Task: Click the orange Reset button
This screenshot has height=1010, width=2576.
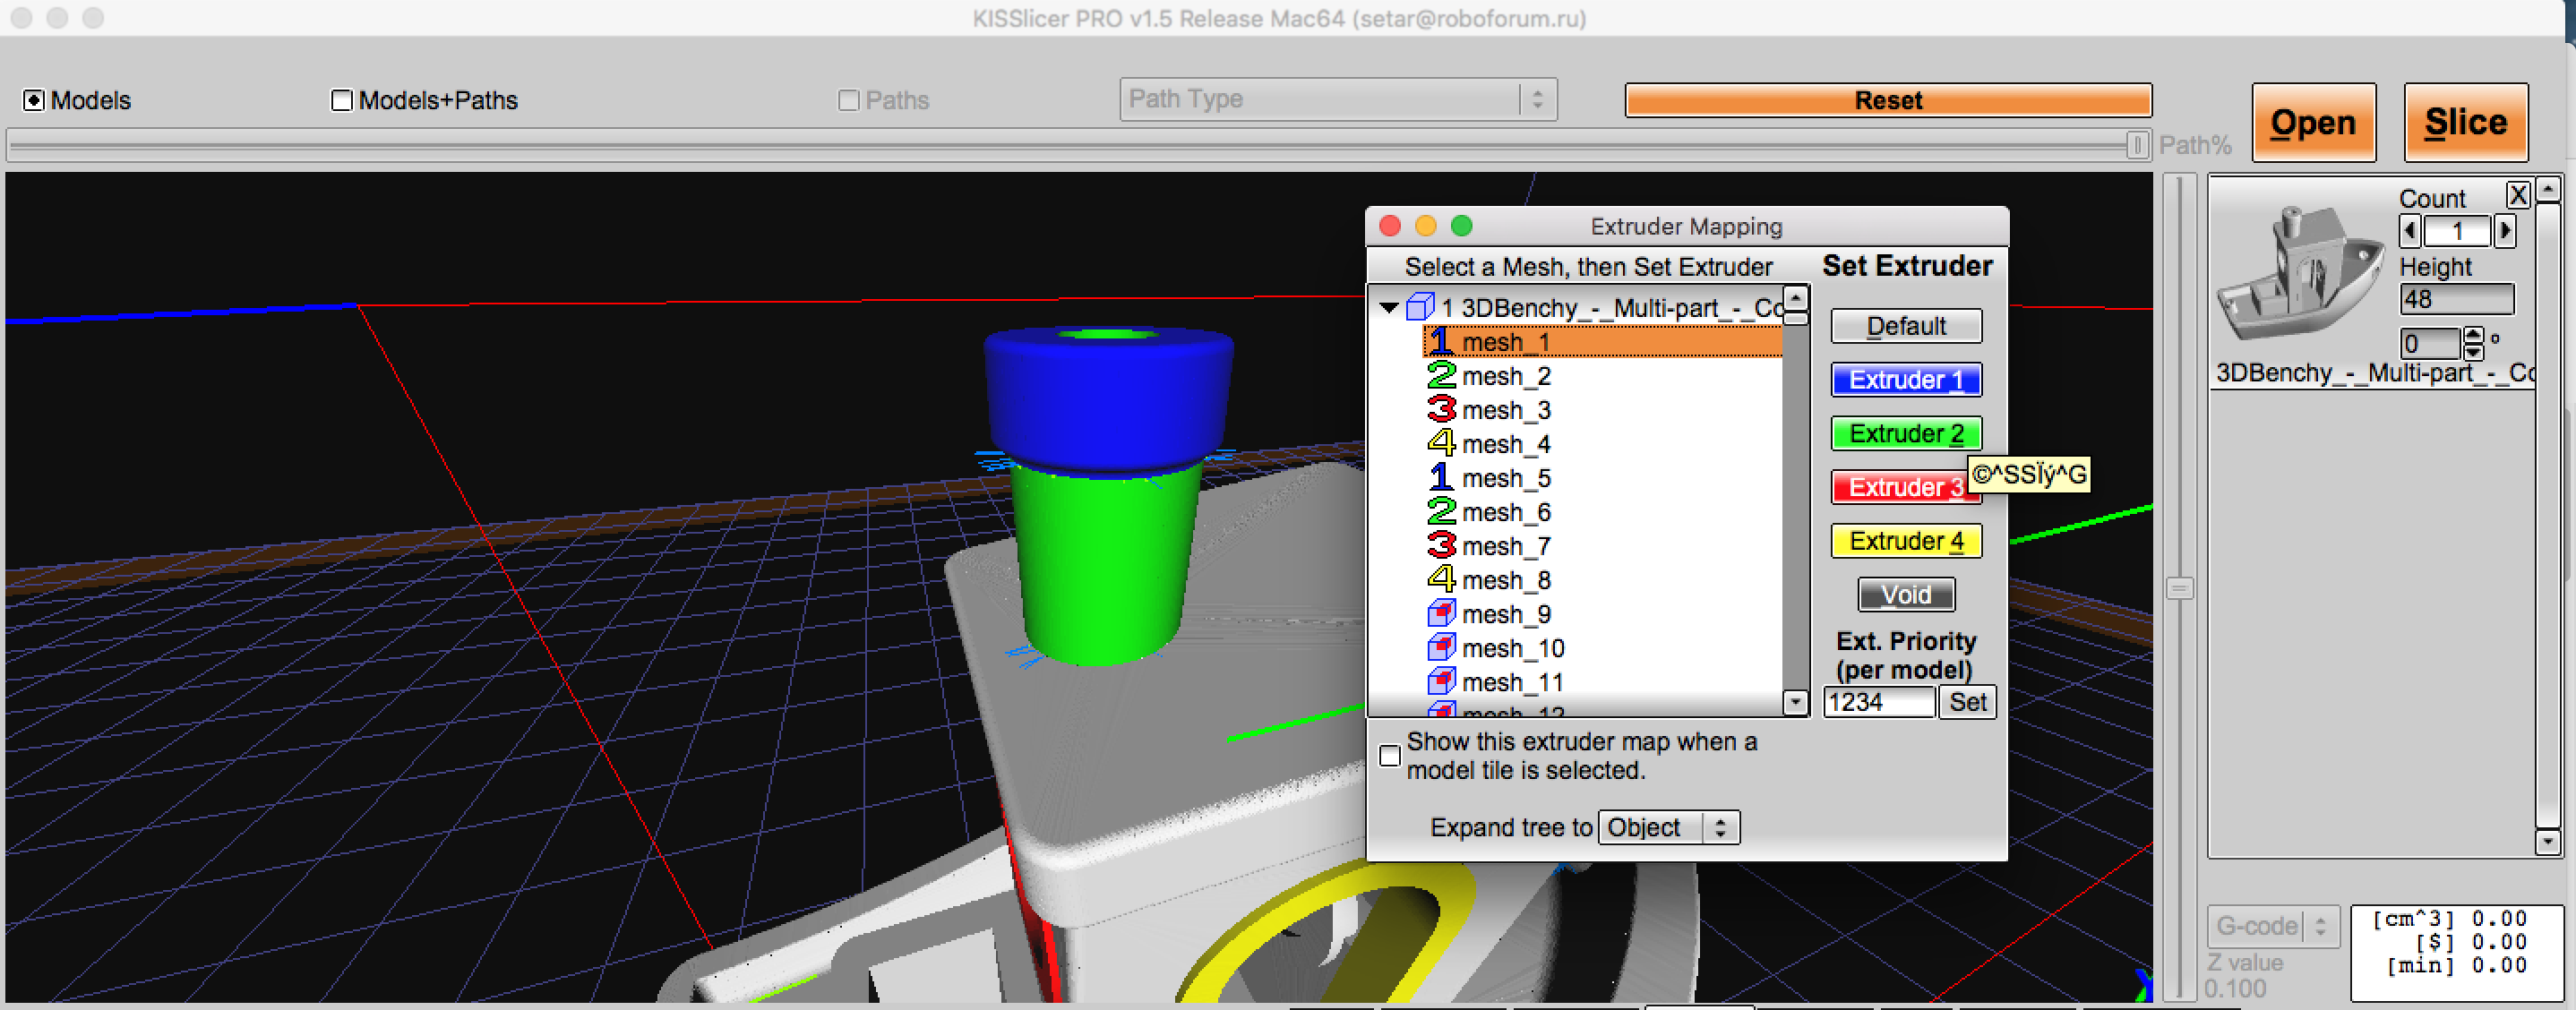Action: click(x=1887, y=100)
